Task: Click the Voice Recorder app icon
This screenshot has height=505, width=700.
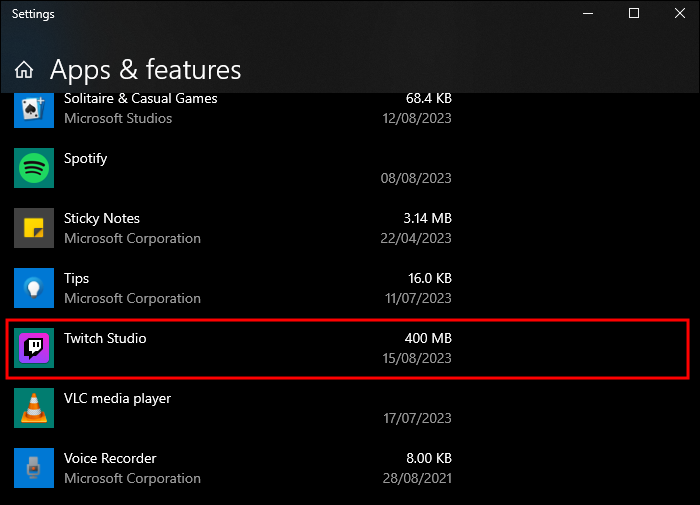Action: click(x=34, y=468)
